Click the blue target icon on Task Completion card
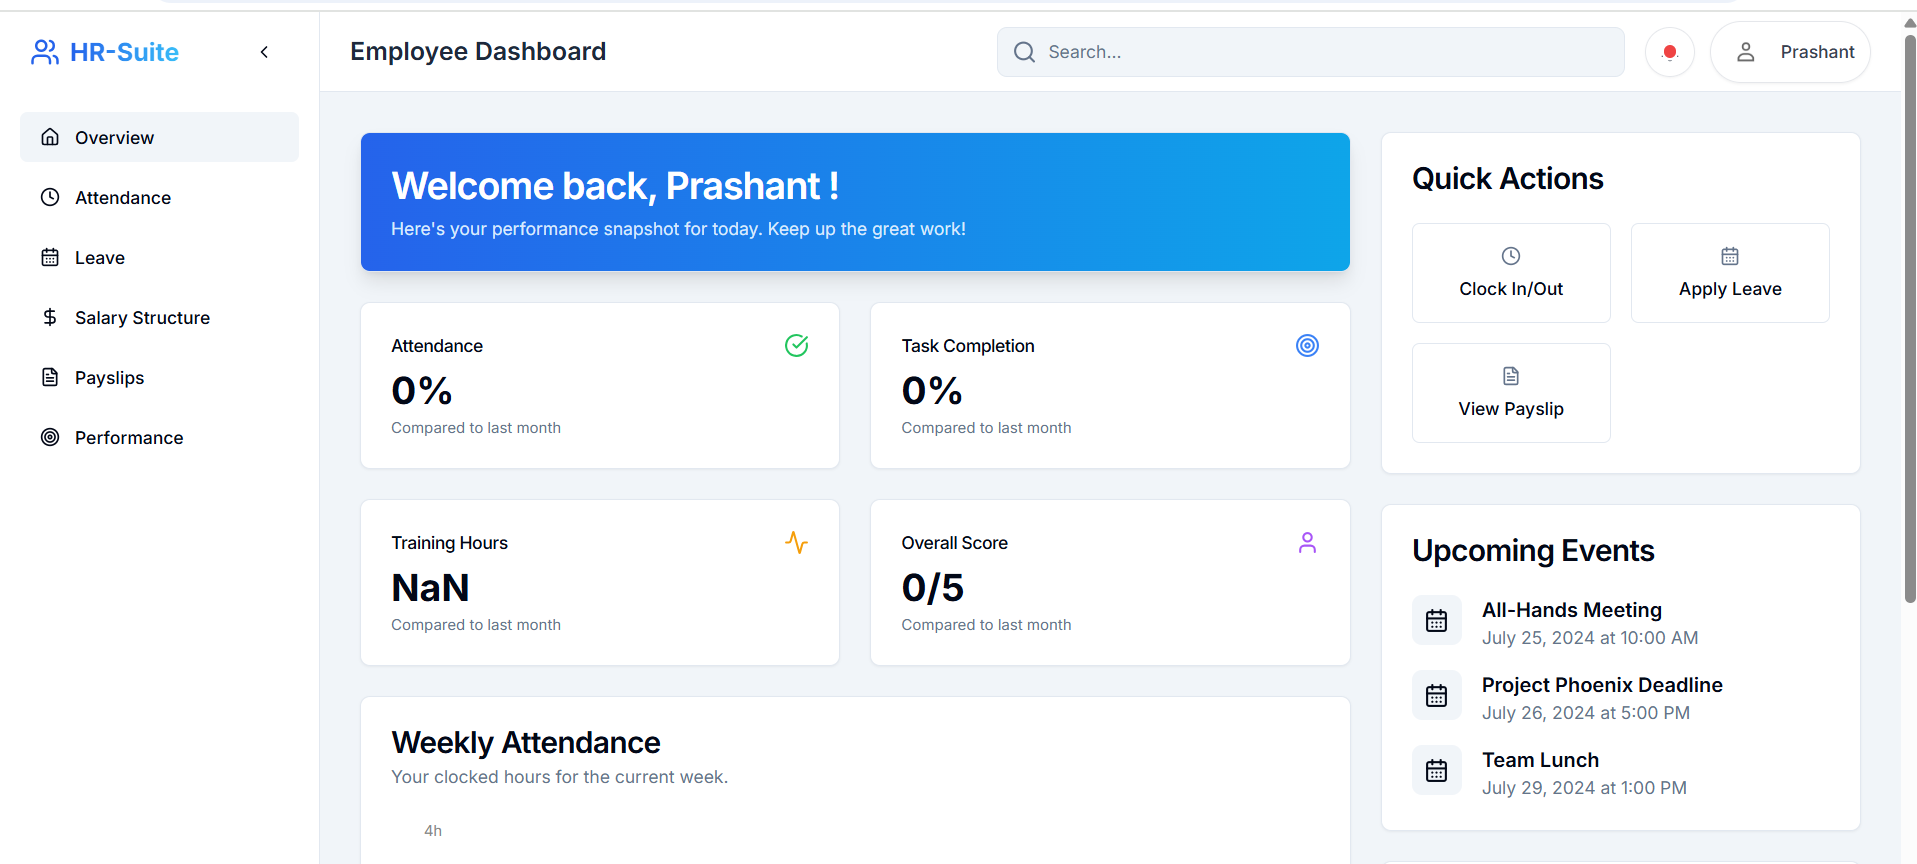 tap(1307, 345)
